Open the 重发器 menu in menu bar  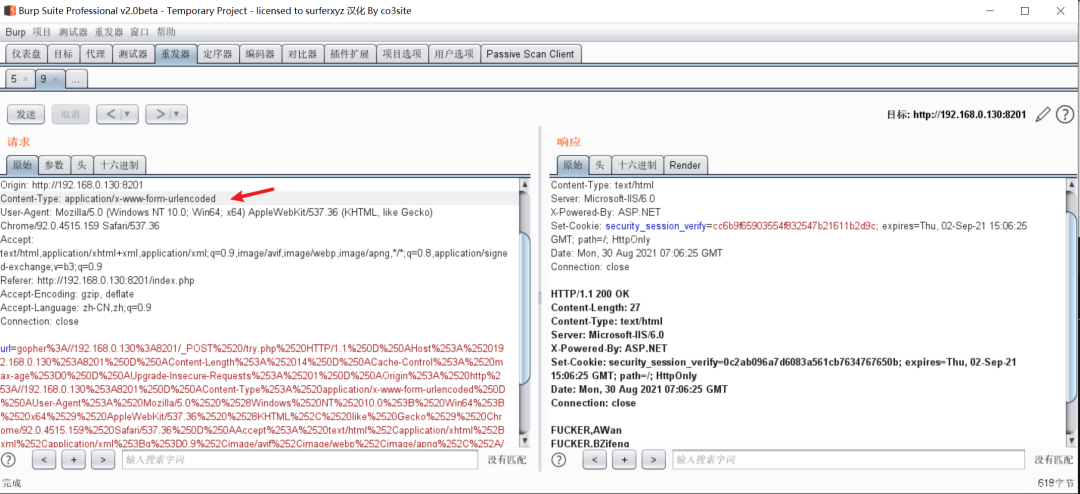(109, 32)
